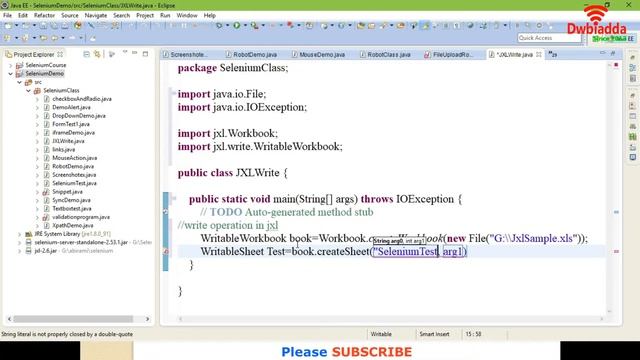Select XpathDemo.java in the tree
Viewport: 640px width, 360px height.
(73, 226)
